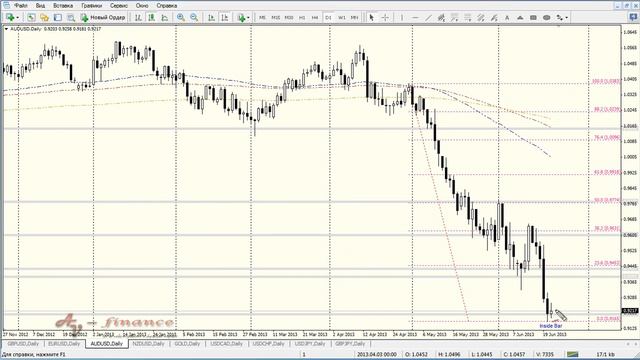Select the W1 timeframe
This screenshot has width=640, height=360.
[342, 18]
